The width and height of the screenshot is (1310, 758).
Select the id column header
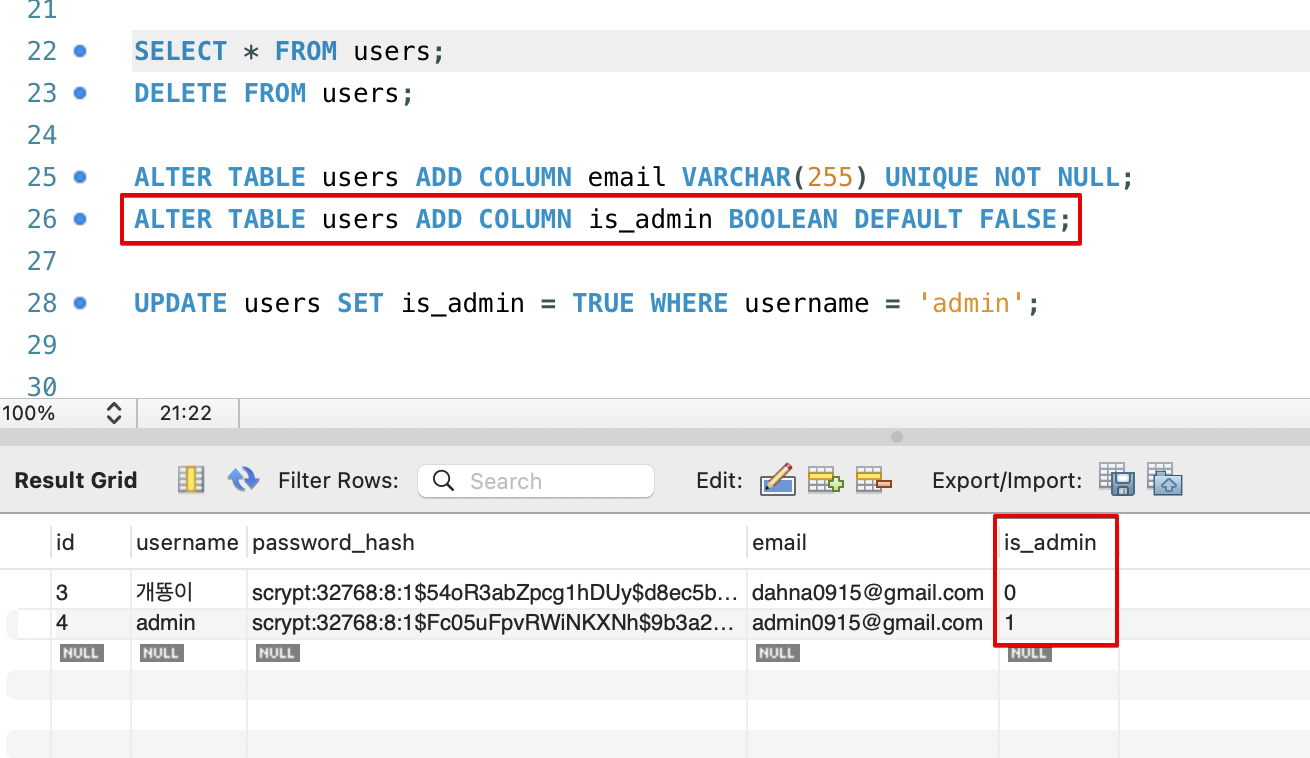tap(91, 543)
